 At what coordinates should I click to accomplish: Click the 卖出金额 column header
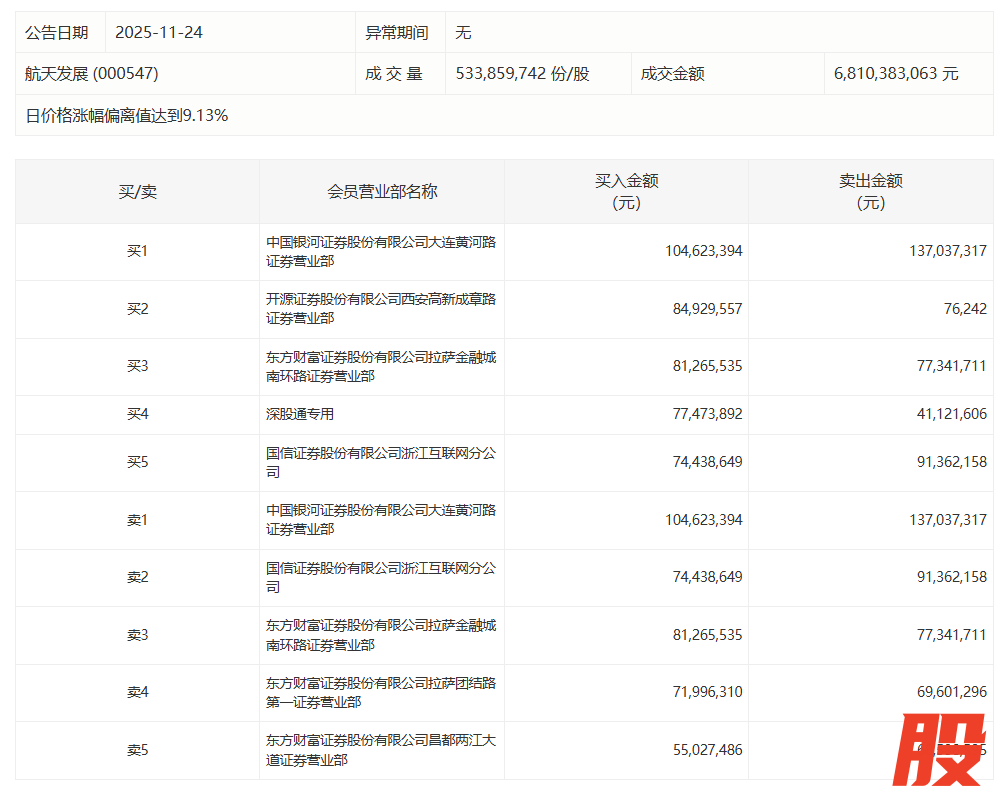click(870, 191)
